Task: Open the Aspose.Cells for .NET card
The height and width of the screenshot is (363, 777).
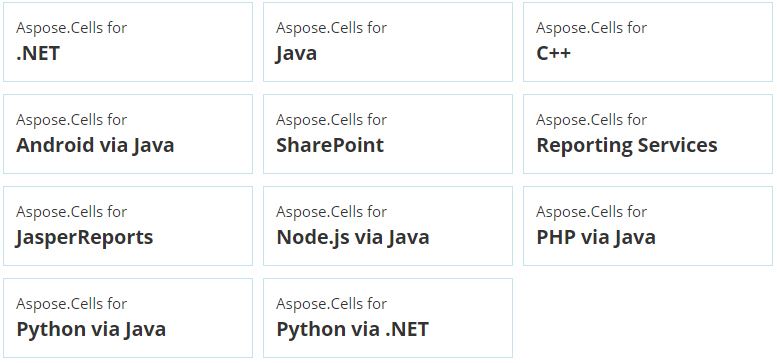Action: pos(128,42)
